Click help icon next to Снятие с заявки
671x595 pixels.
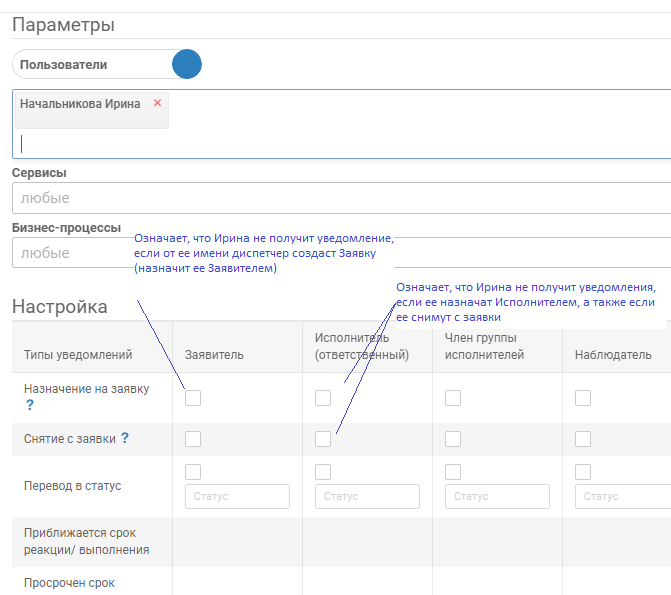[x=125, y=438]
